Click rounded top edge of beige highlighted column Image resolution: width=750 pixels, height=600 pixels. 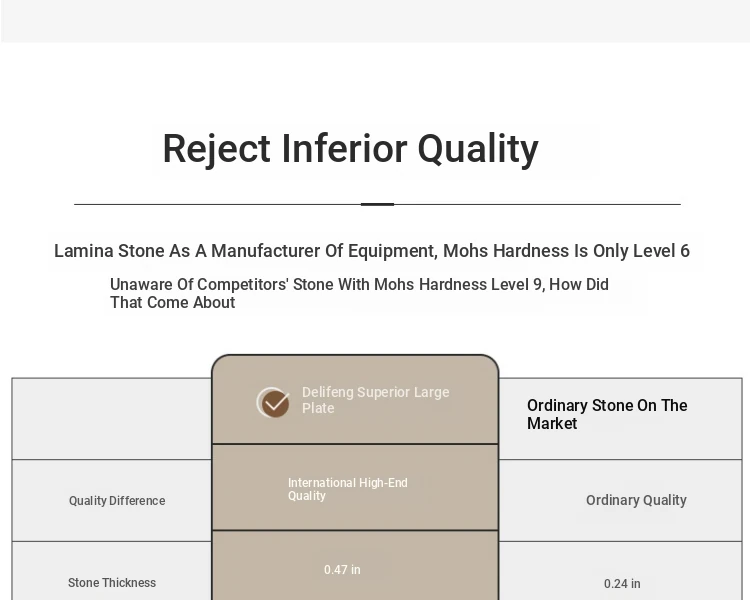pos(355,358)
